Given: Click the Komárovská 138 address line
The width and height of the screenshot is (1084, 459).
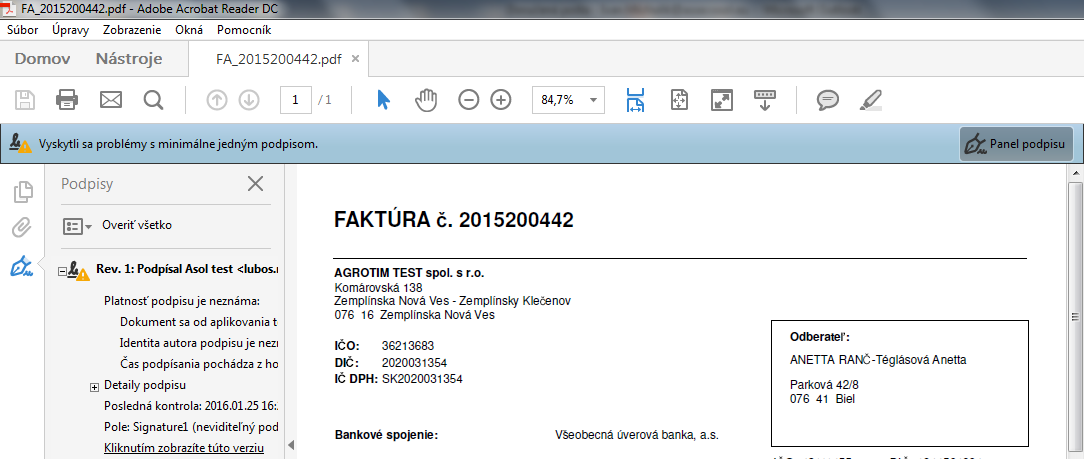Looking at the screenshot, I should coord(378,287).
